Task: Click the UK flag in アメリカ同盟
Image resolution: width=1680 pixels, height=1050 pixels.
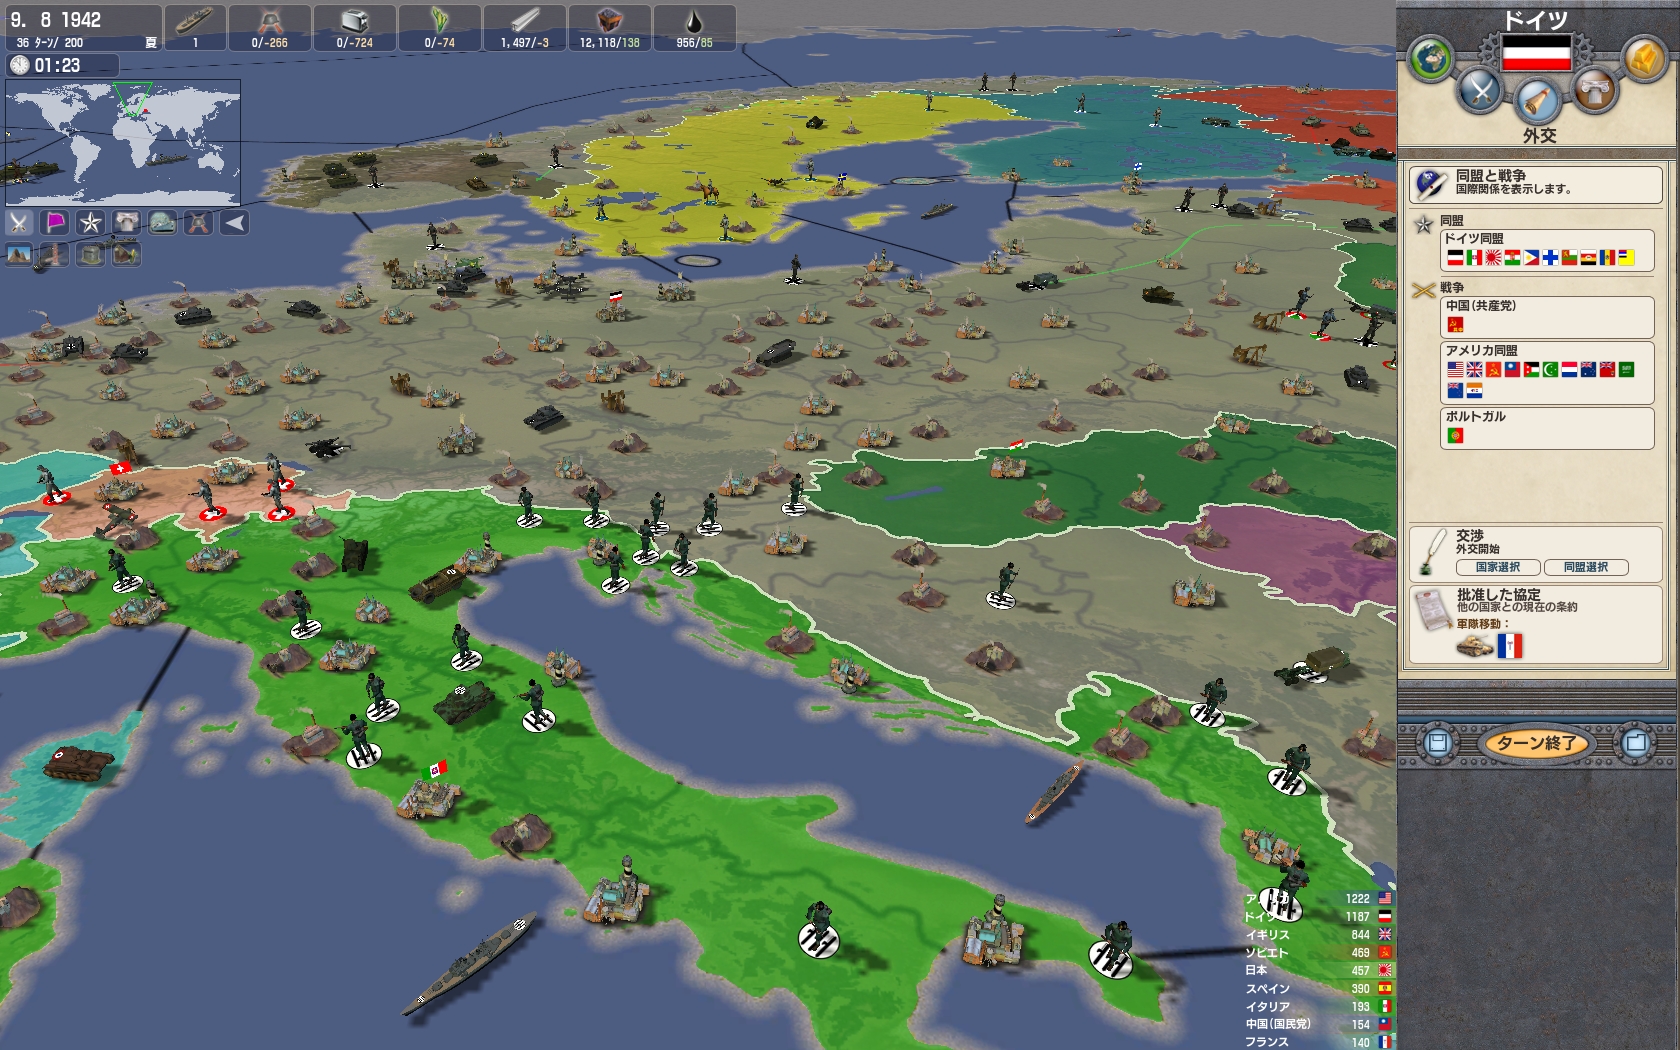Action: (x=1474, y=370)
